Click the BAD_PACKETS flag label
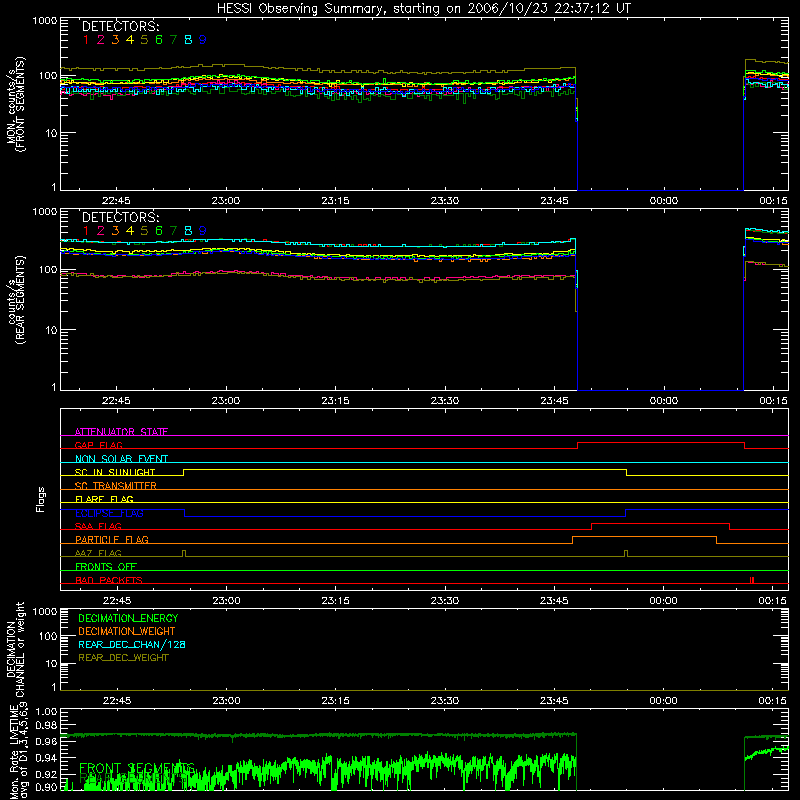 [109, 580]
